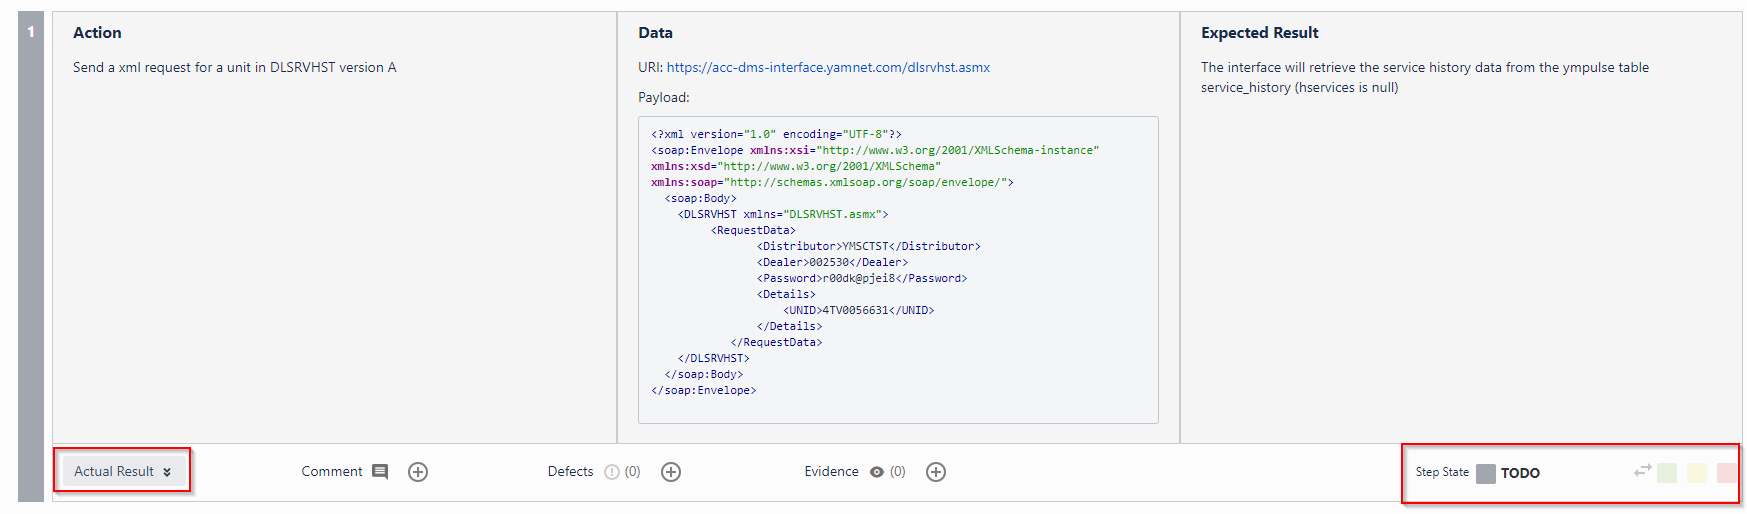Click the Evidence label
The image size is (1747, 514).
click(831, 471)
